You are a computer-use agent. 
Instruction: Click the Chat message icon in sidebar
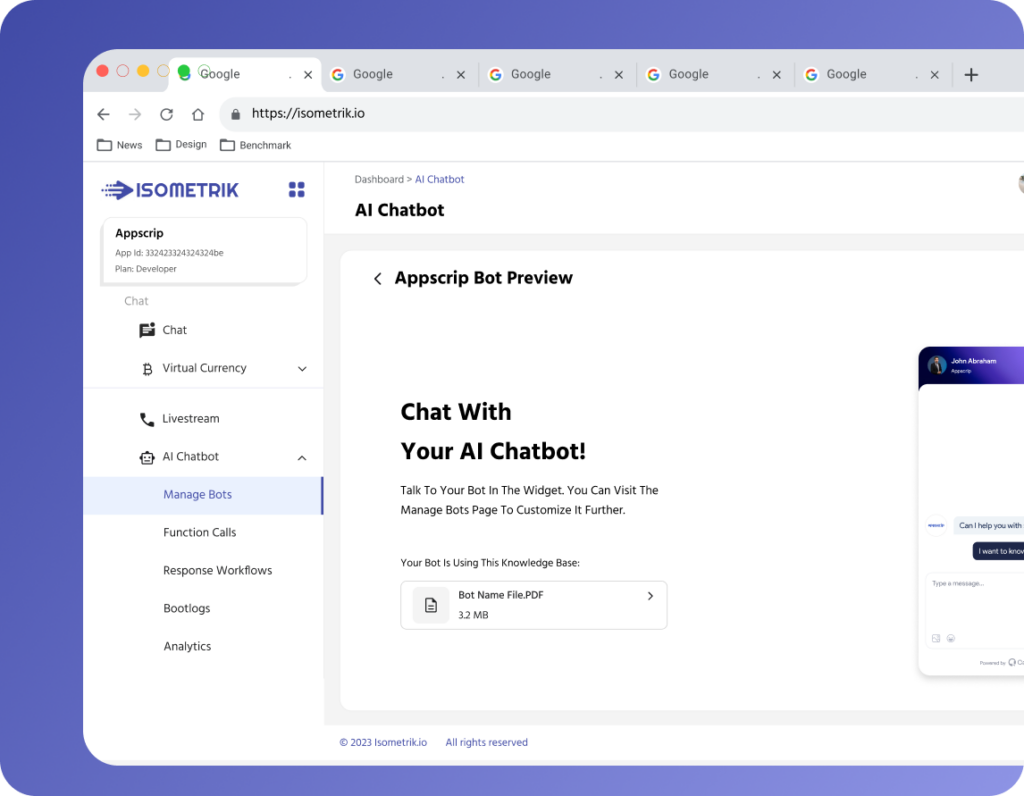(x=147, y=330)
